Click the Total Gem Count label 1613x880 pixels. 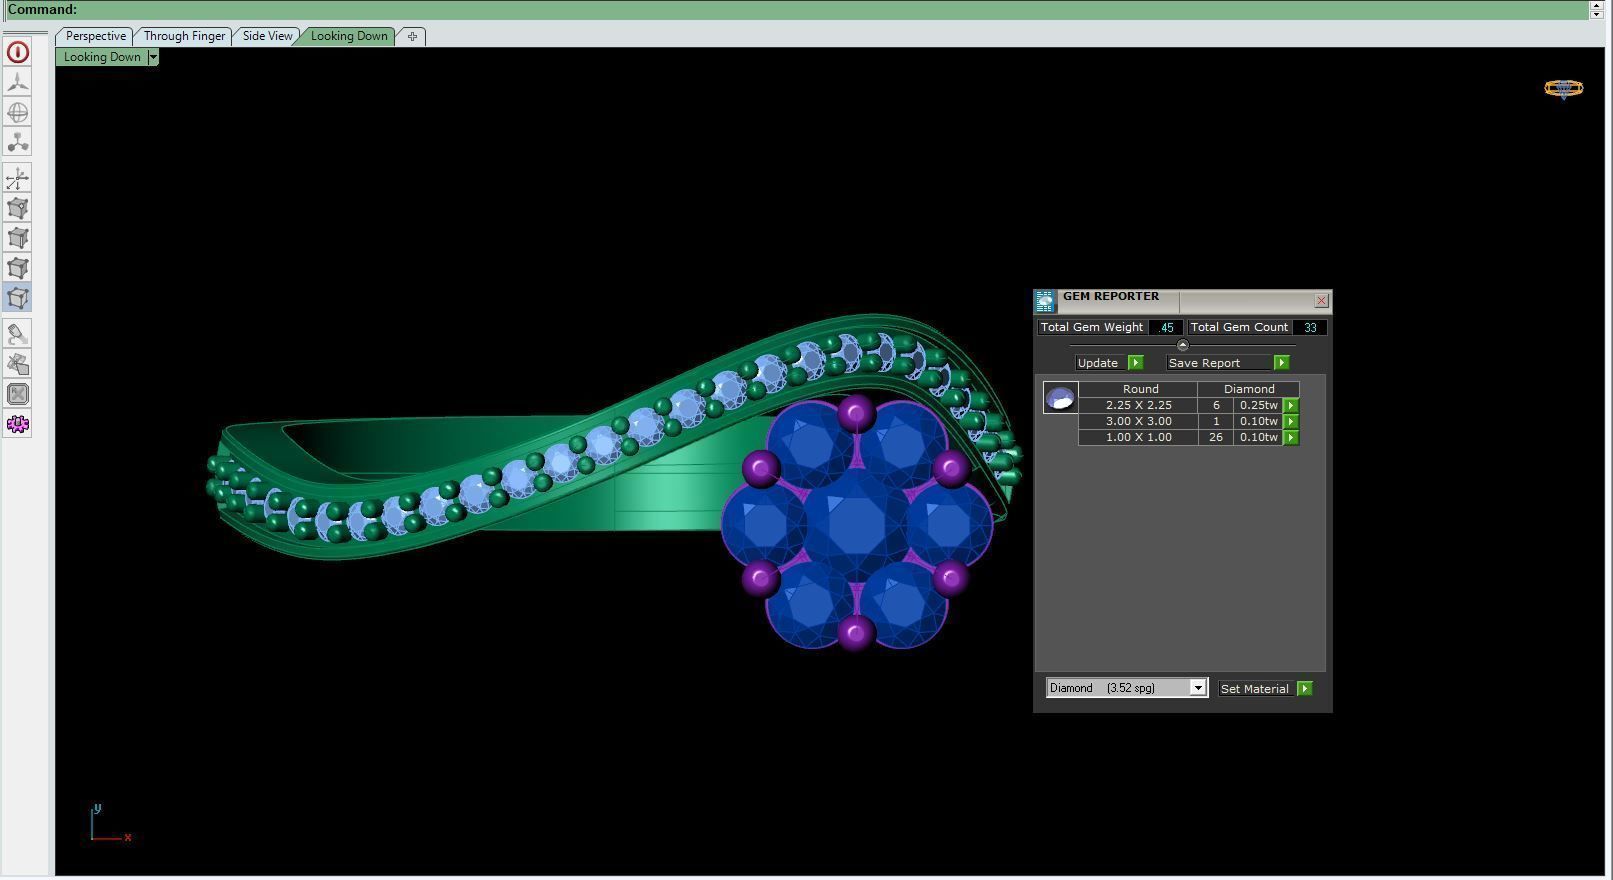(1239, 327)
